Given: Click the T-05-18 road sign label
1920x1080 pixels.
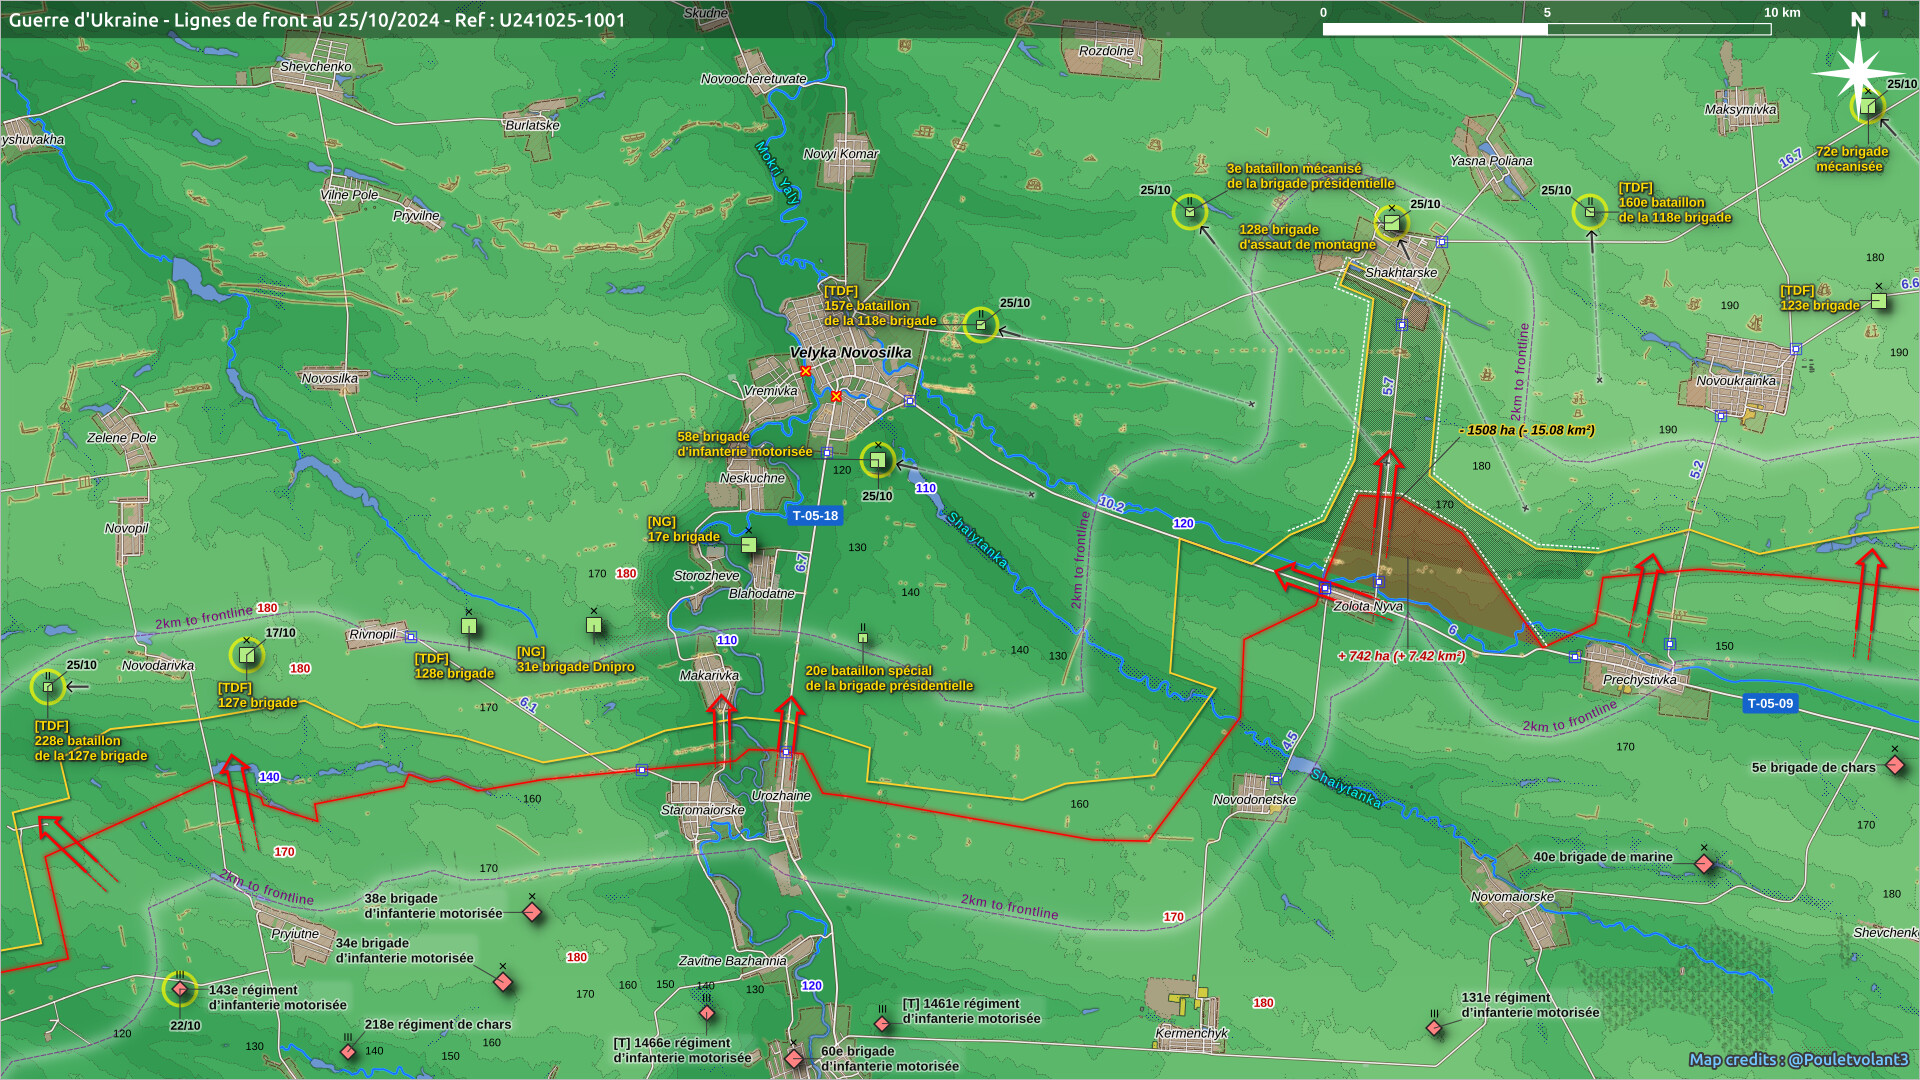Looking at the screenshot, I should pyautogui.click(x=815, y=516).
